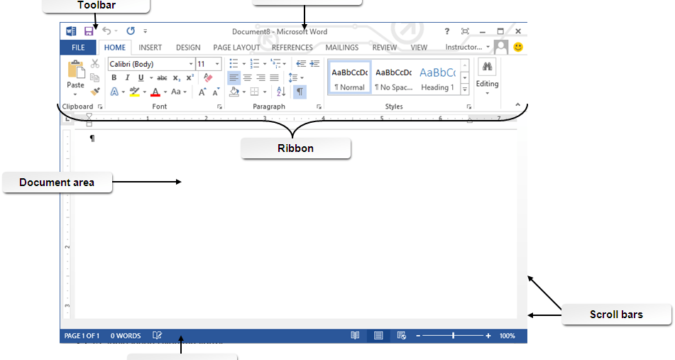Undo the last action
This screenshot has width=675, height=360.
click(x=107, y=31)
